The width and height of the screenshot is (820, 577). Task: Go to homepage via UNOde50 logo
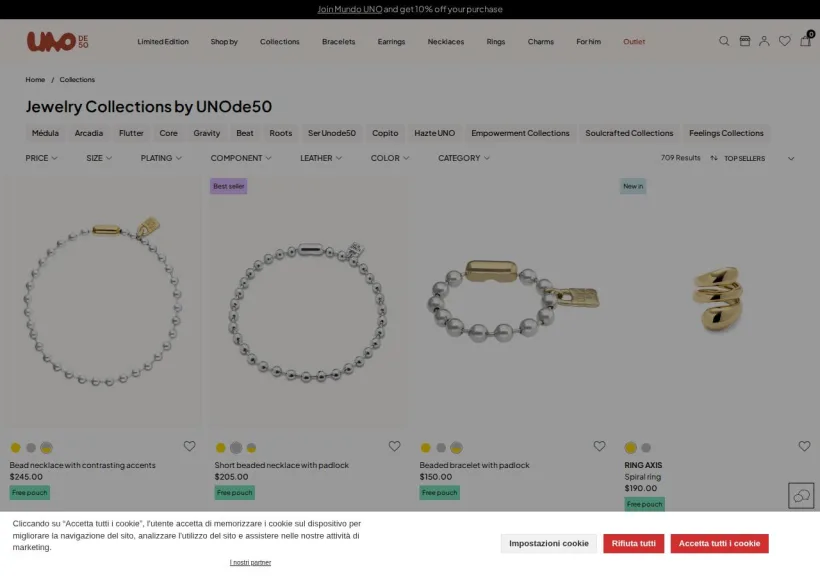tap(58, 41)
